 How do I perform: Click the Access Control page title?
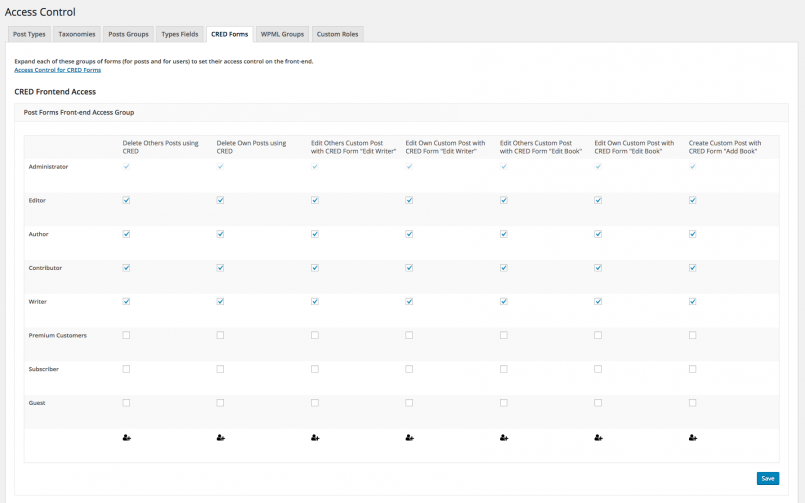[40, 12]
